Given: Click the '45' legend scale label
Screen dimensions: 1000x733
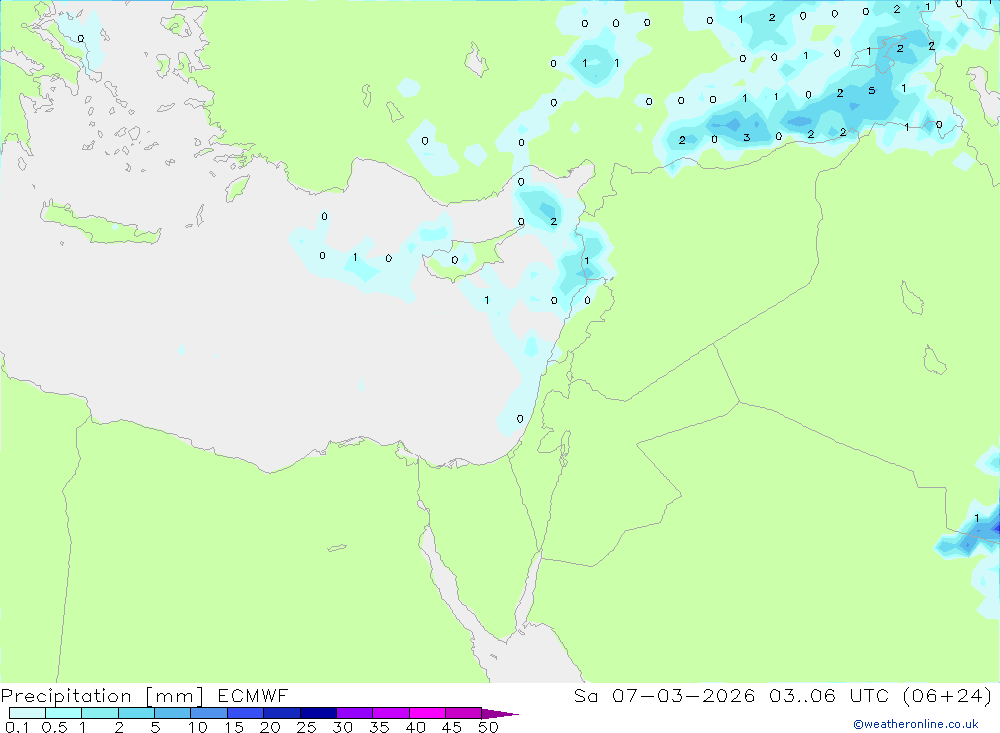Looking at the screenshot, I should pyautogui.click(x=452, y=727).
